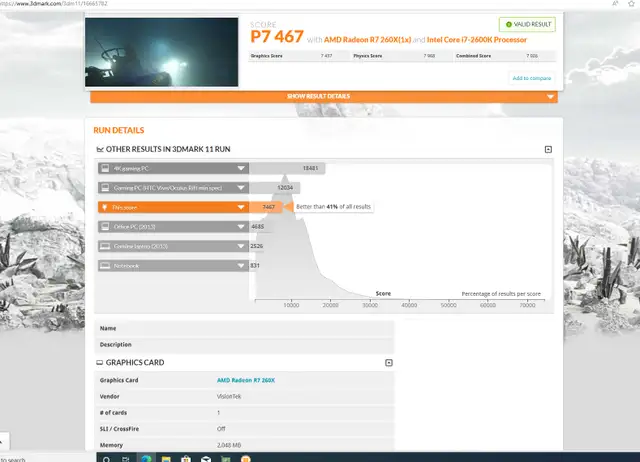Expand the Show Result Details arrow

coord(550,97)
